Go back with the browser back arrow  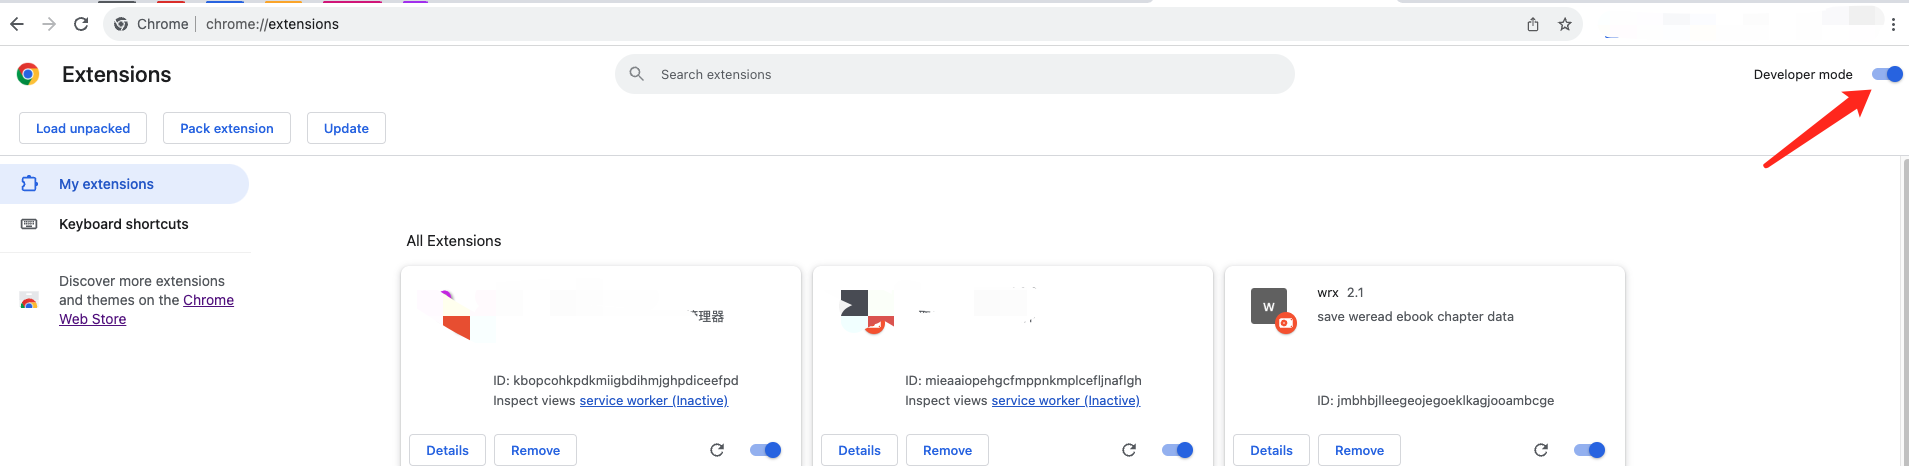17,24
